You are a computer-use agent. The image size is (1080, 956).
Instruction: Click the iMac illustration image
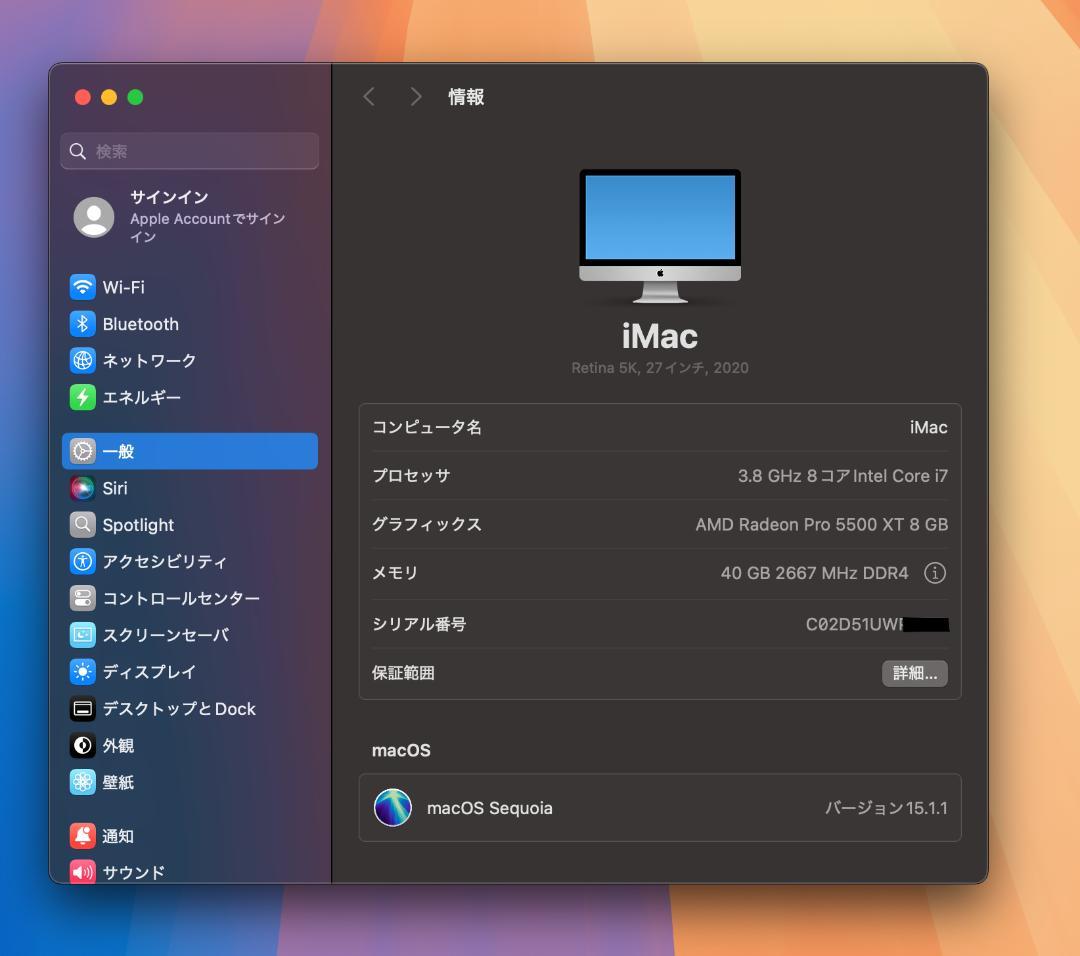click(x=660, y=236)
